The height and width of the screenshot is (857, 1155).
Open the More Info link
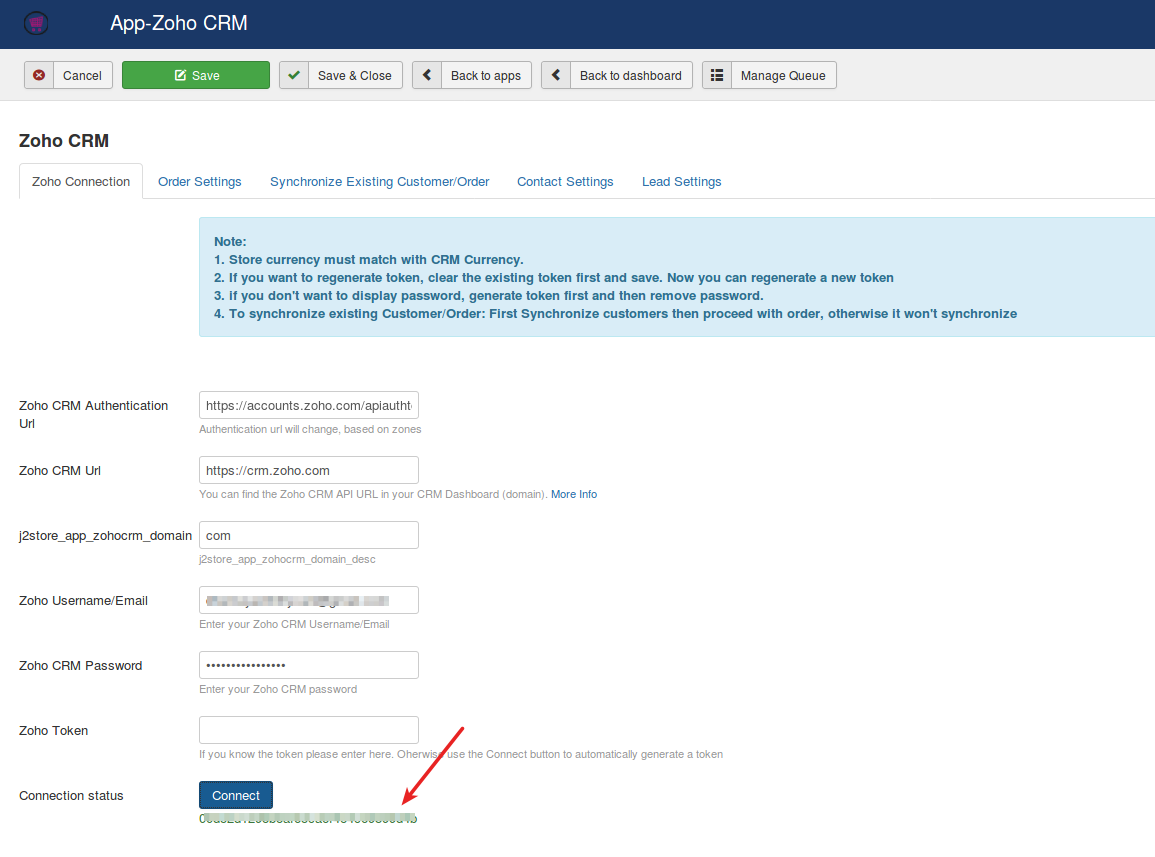point(574,494)
